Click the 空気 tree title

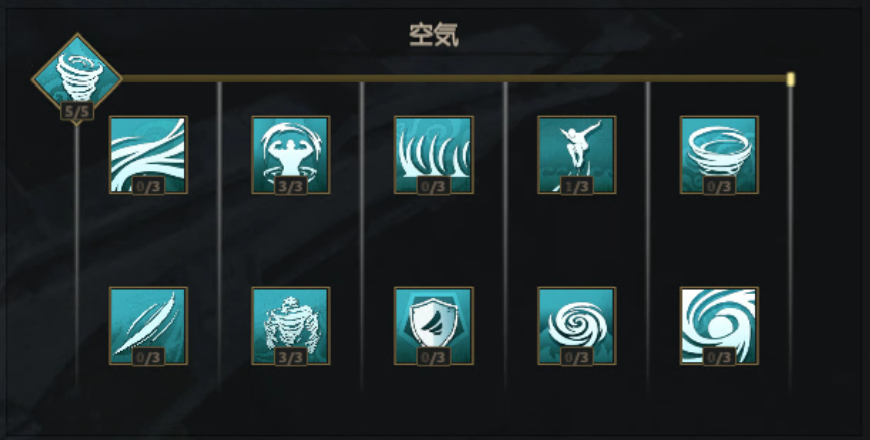(x=434, y=36)
